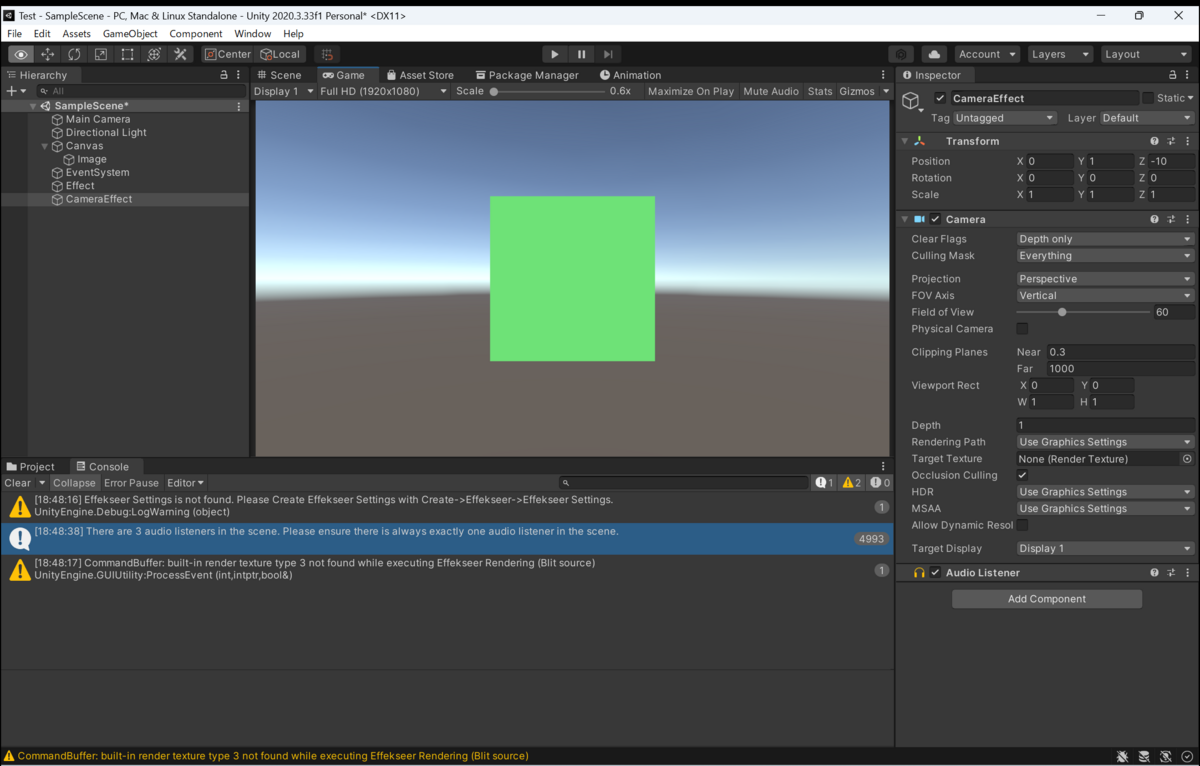Toggle the Static checkbox
Image resolution: width=1200 pixels, height=766 pixels.
click(x=1148, y=98)
